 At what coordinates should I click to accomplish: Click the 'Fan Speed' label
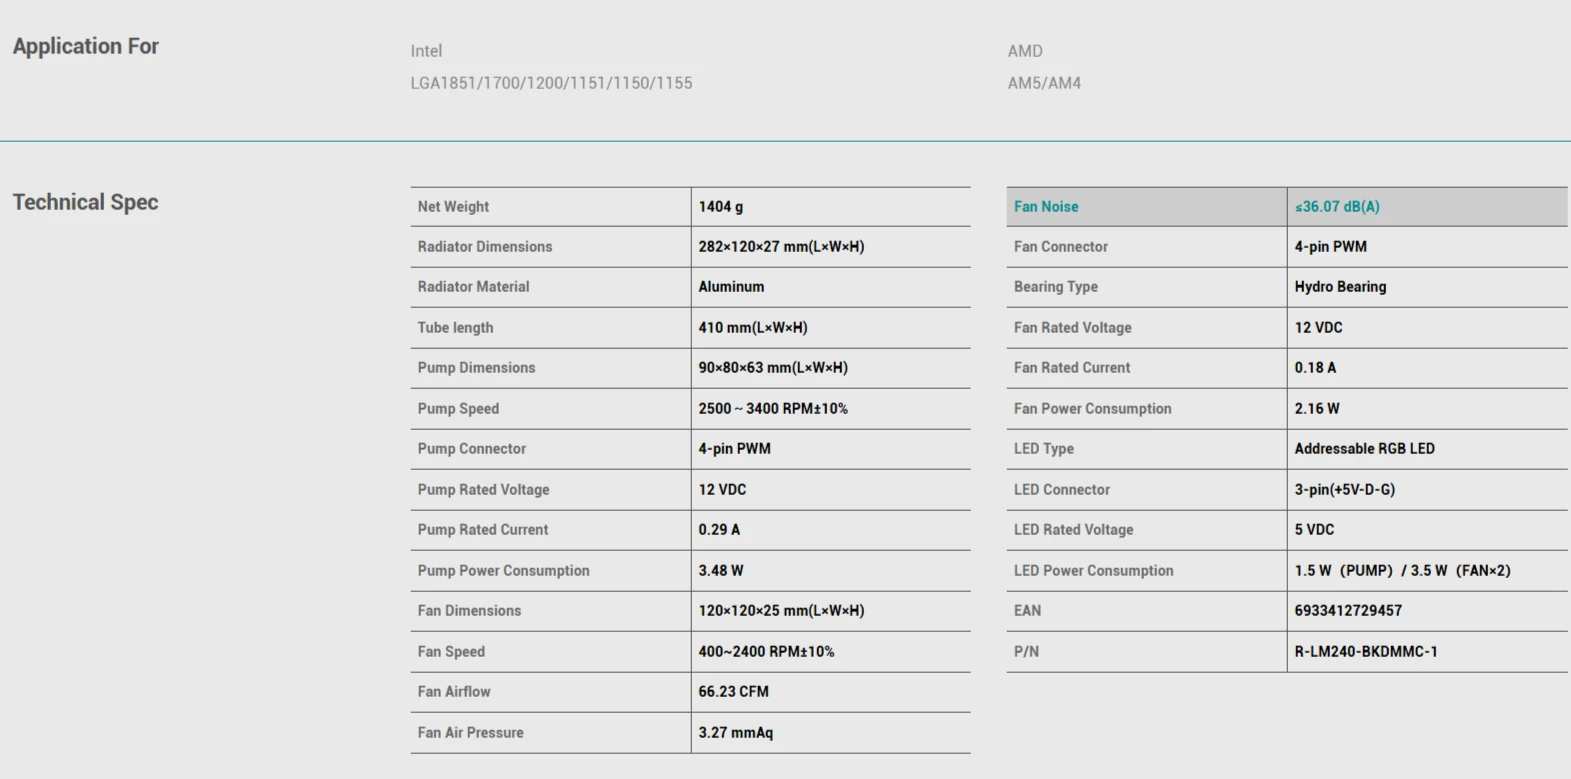pos(451,652)
